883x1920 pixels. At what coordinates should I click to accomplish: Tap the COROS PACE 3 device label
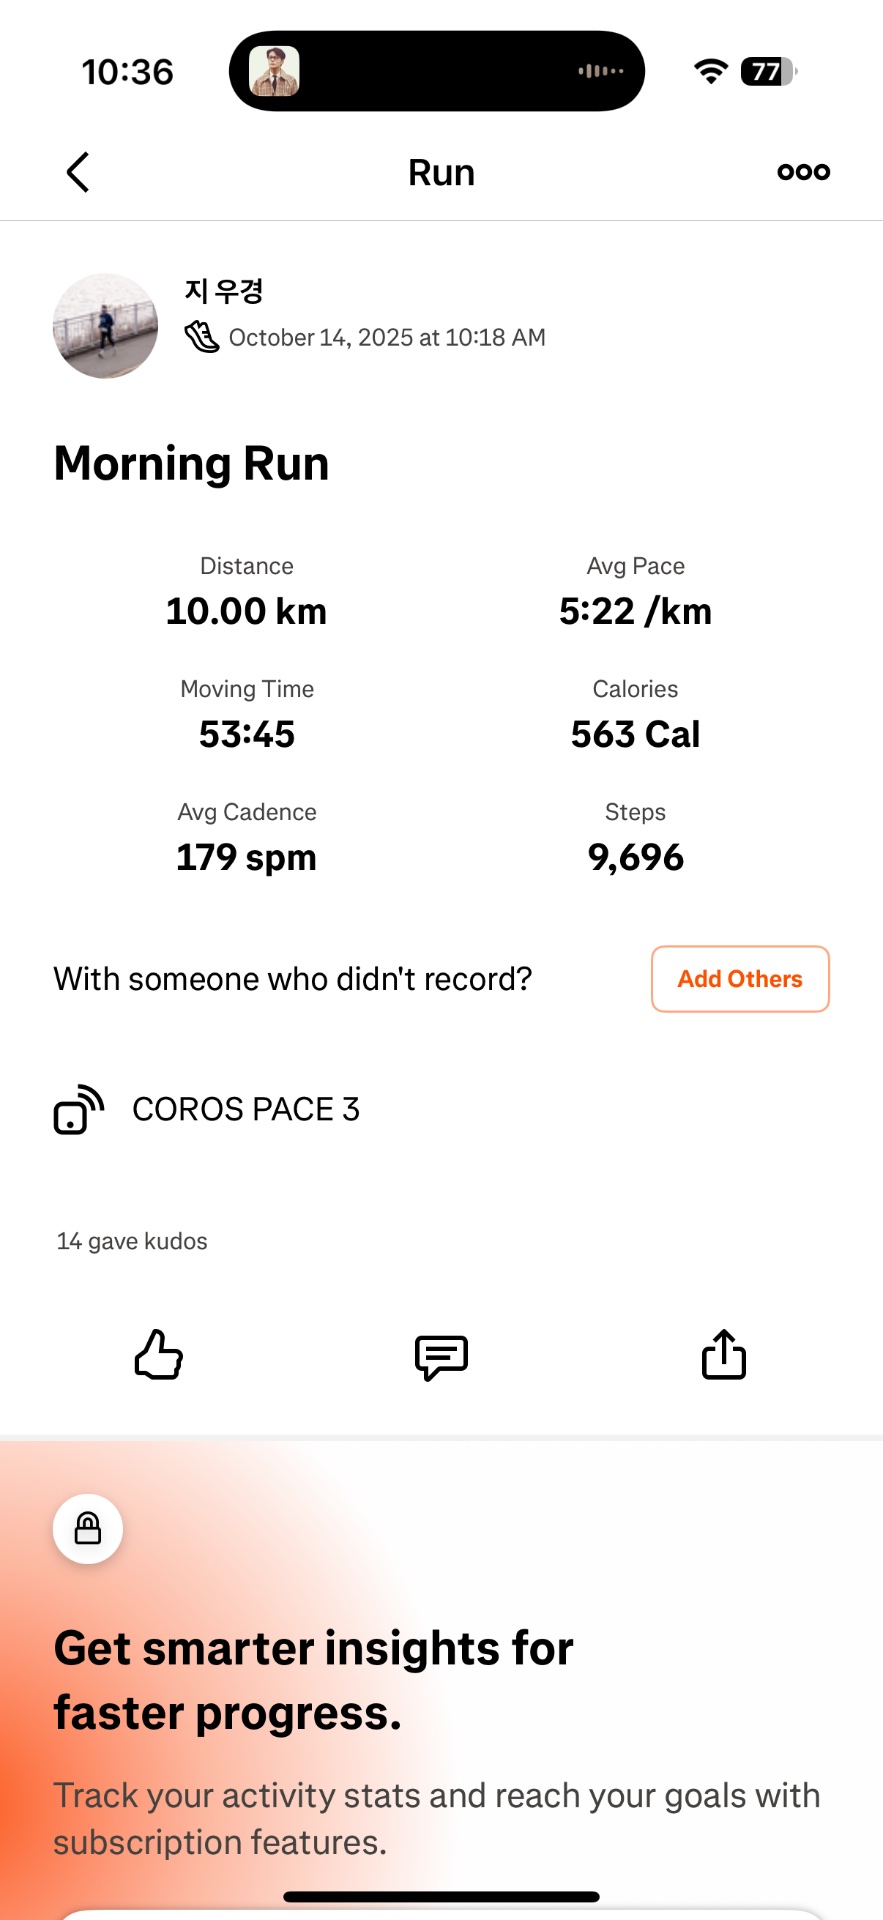[246, 1109]
